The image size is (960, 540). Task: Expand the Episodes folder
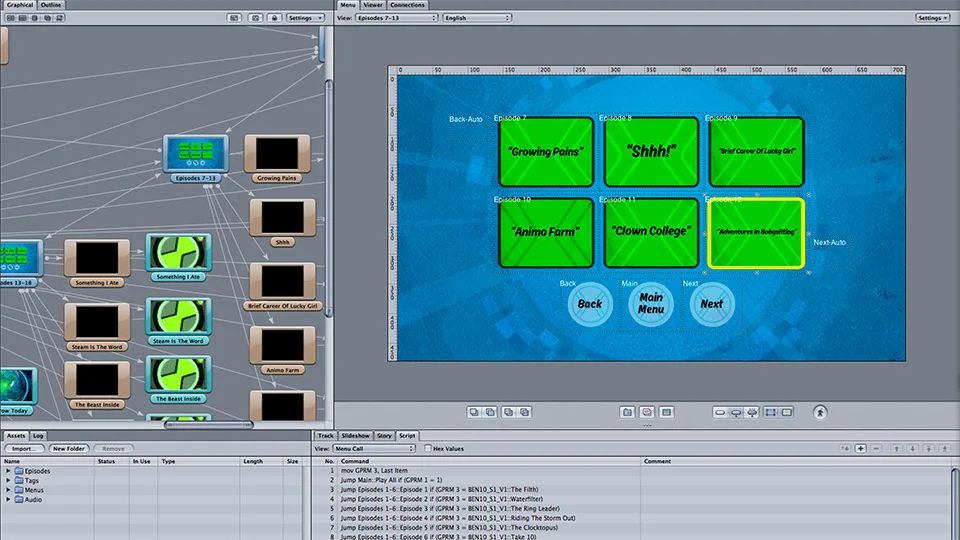[9, 471]
